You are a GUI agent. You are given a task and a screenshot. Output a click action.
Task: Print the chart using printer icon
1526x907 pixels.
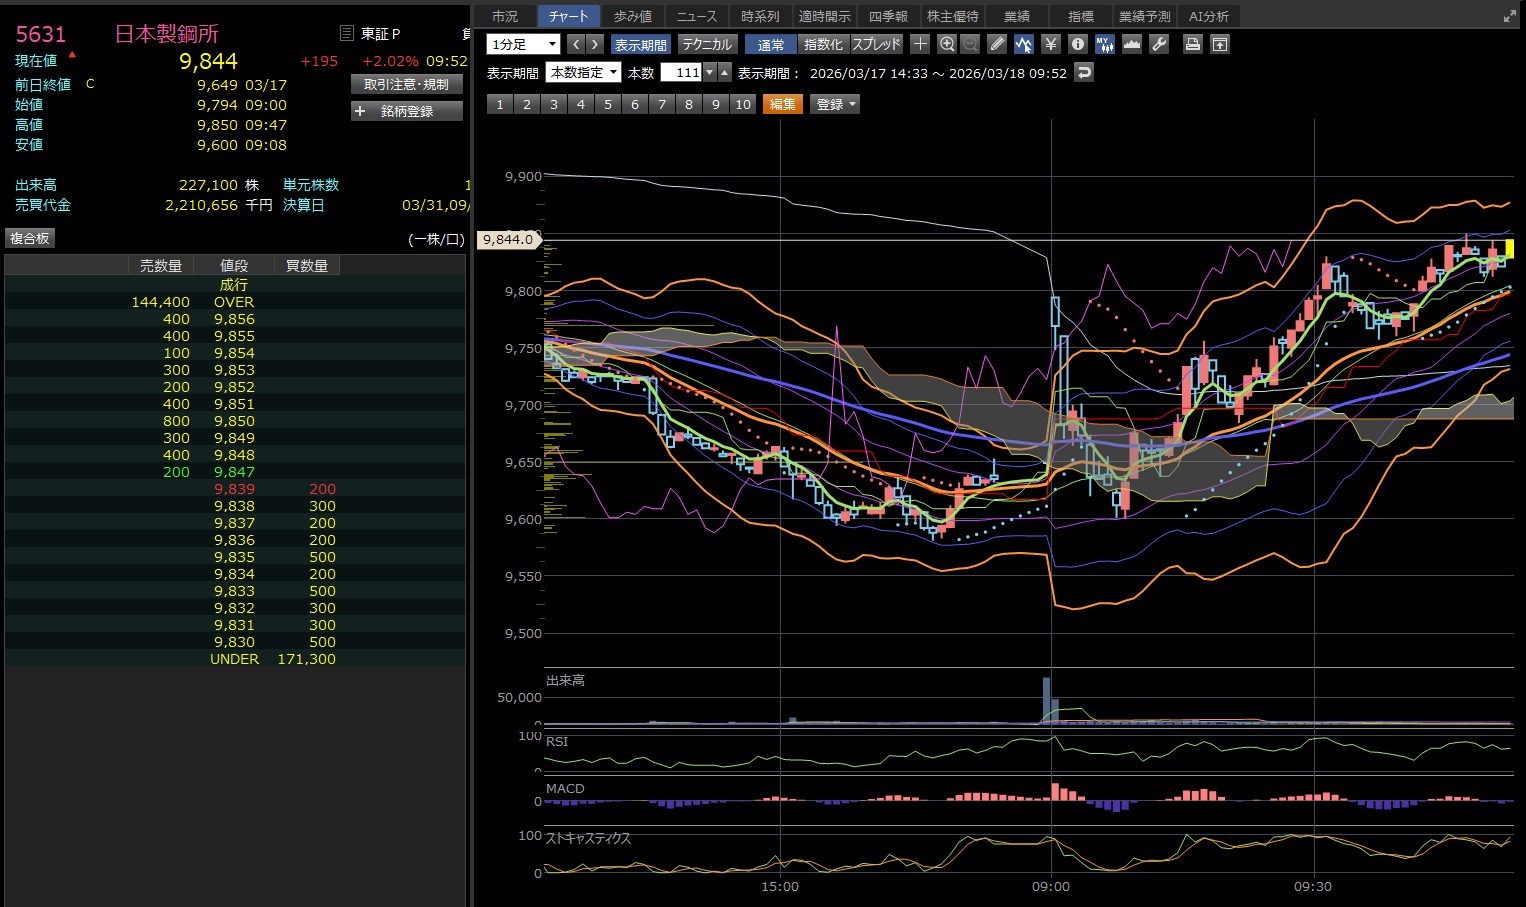1192,44
